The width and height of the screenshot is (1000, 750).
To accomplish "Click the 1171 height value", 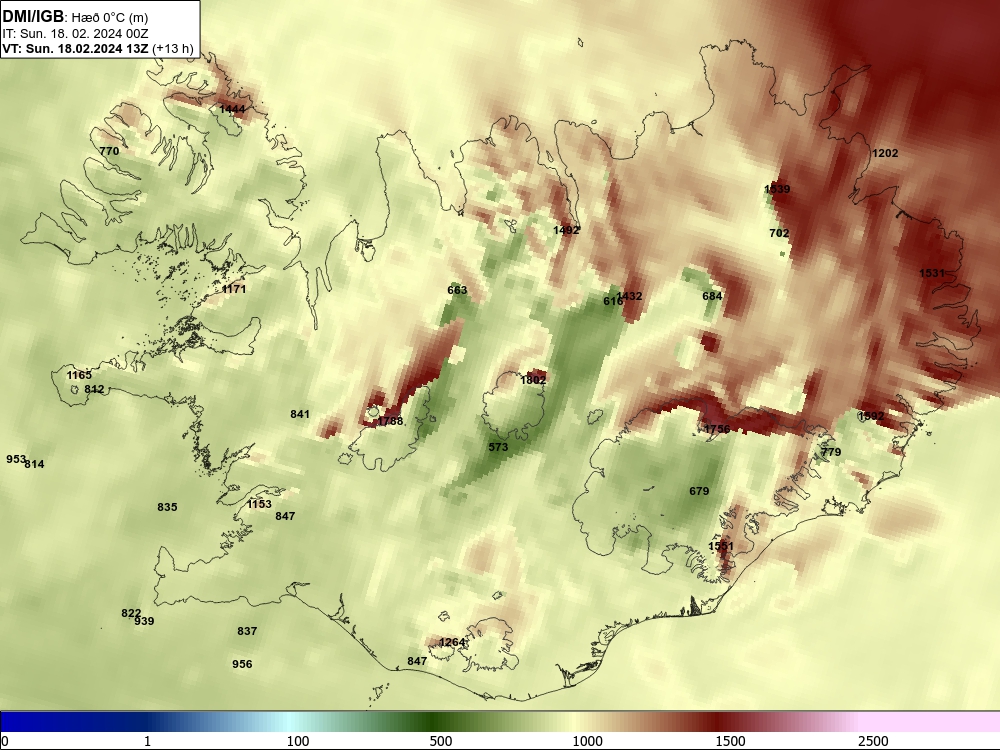I will click(x=233, y=289).
